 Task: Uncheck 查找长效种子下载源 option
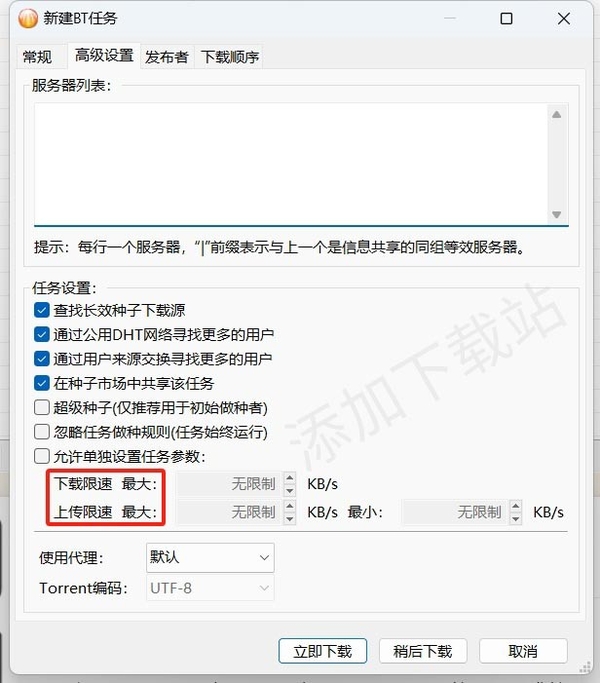[x=41, y=310]
